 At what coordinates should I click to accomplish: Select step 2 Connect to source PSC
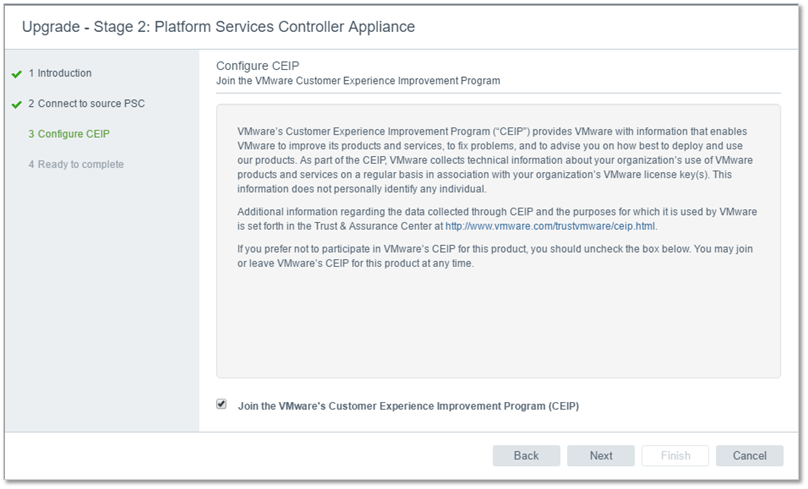(87, 104)
